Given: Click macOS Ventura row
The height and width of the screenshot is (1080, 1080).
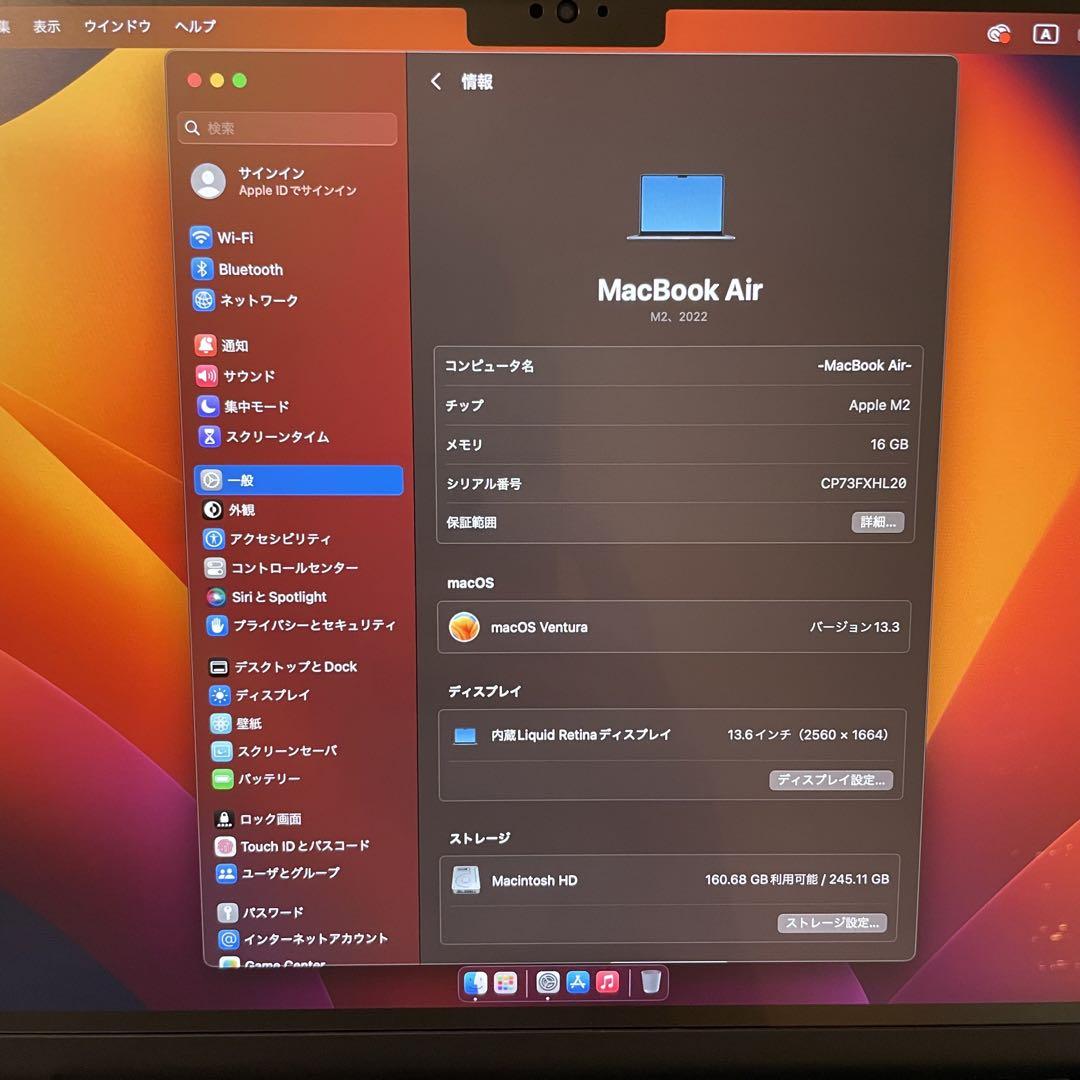Looking at the screenshot, I should pyautogui.click(x=674, y=627).
